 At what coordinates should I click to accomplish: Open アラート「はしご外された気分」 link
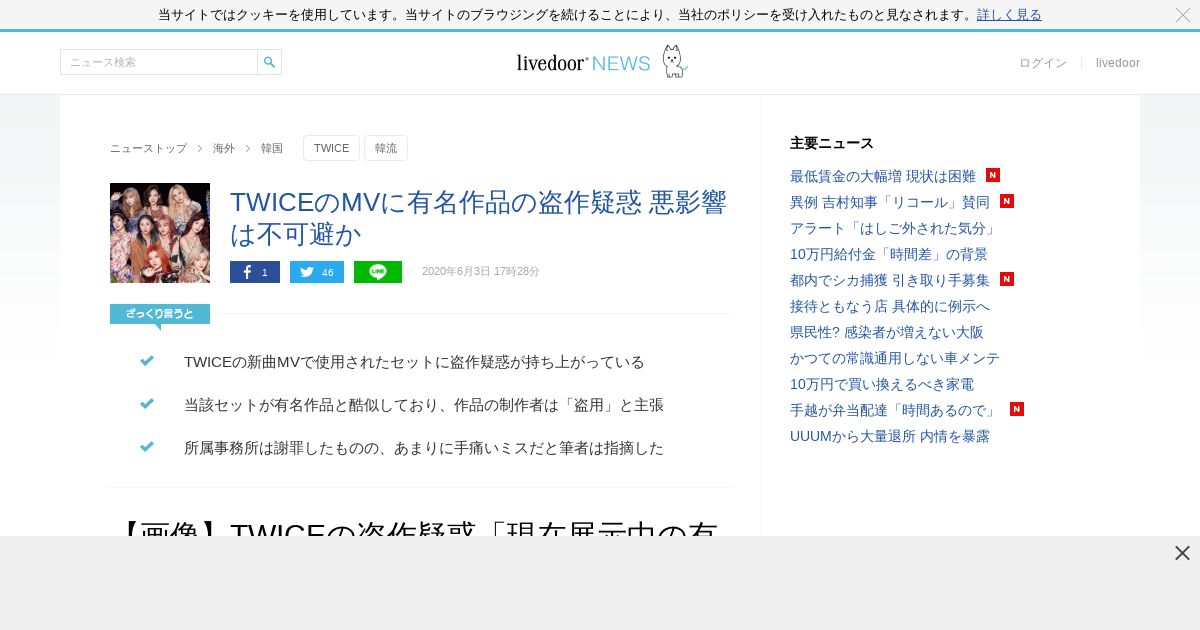pos(895,228)
